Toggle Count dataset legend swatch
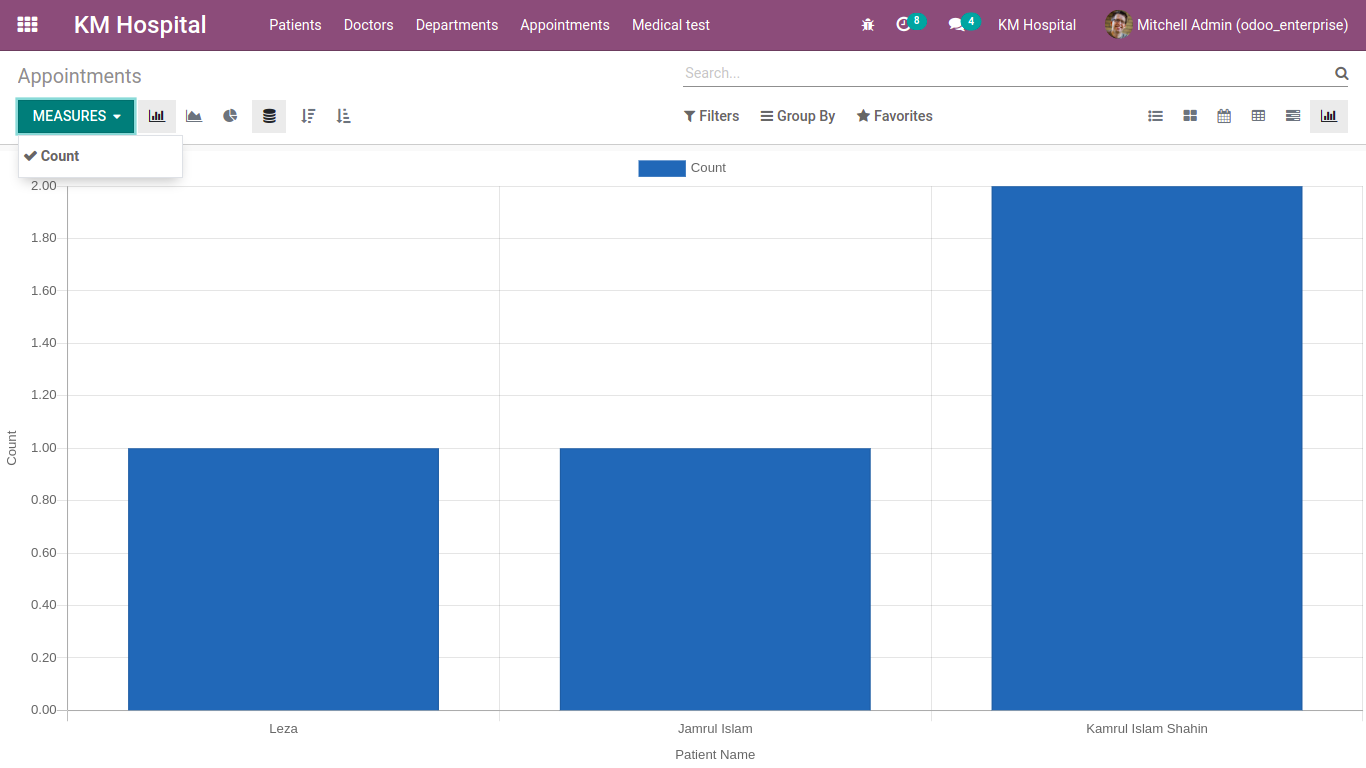The image size is (1366, 768). [x=662, y=168]
